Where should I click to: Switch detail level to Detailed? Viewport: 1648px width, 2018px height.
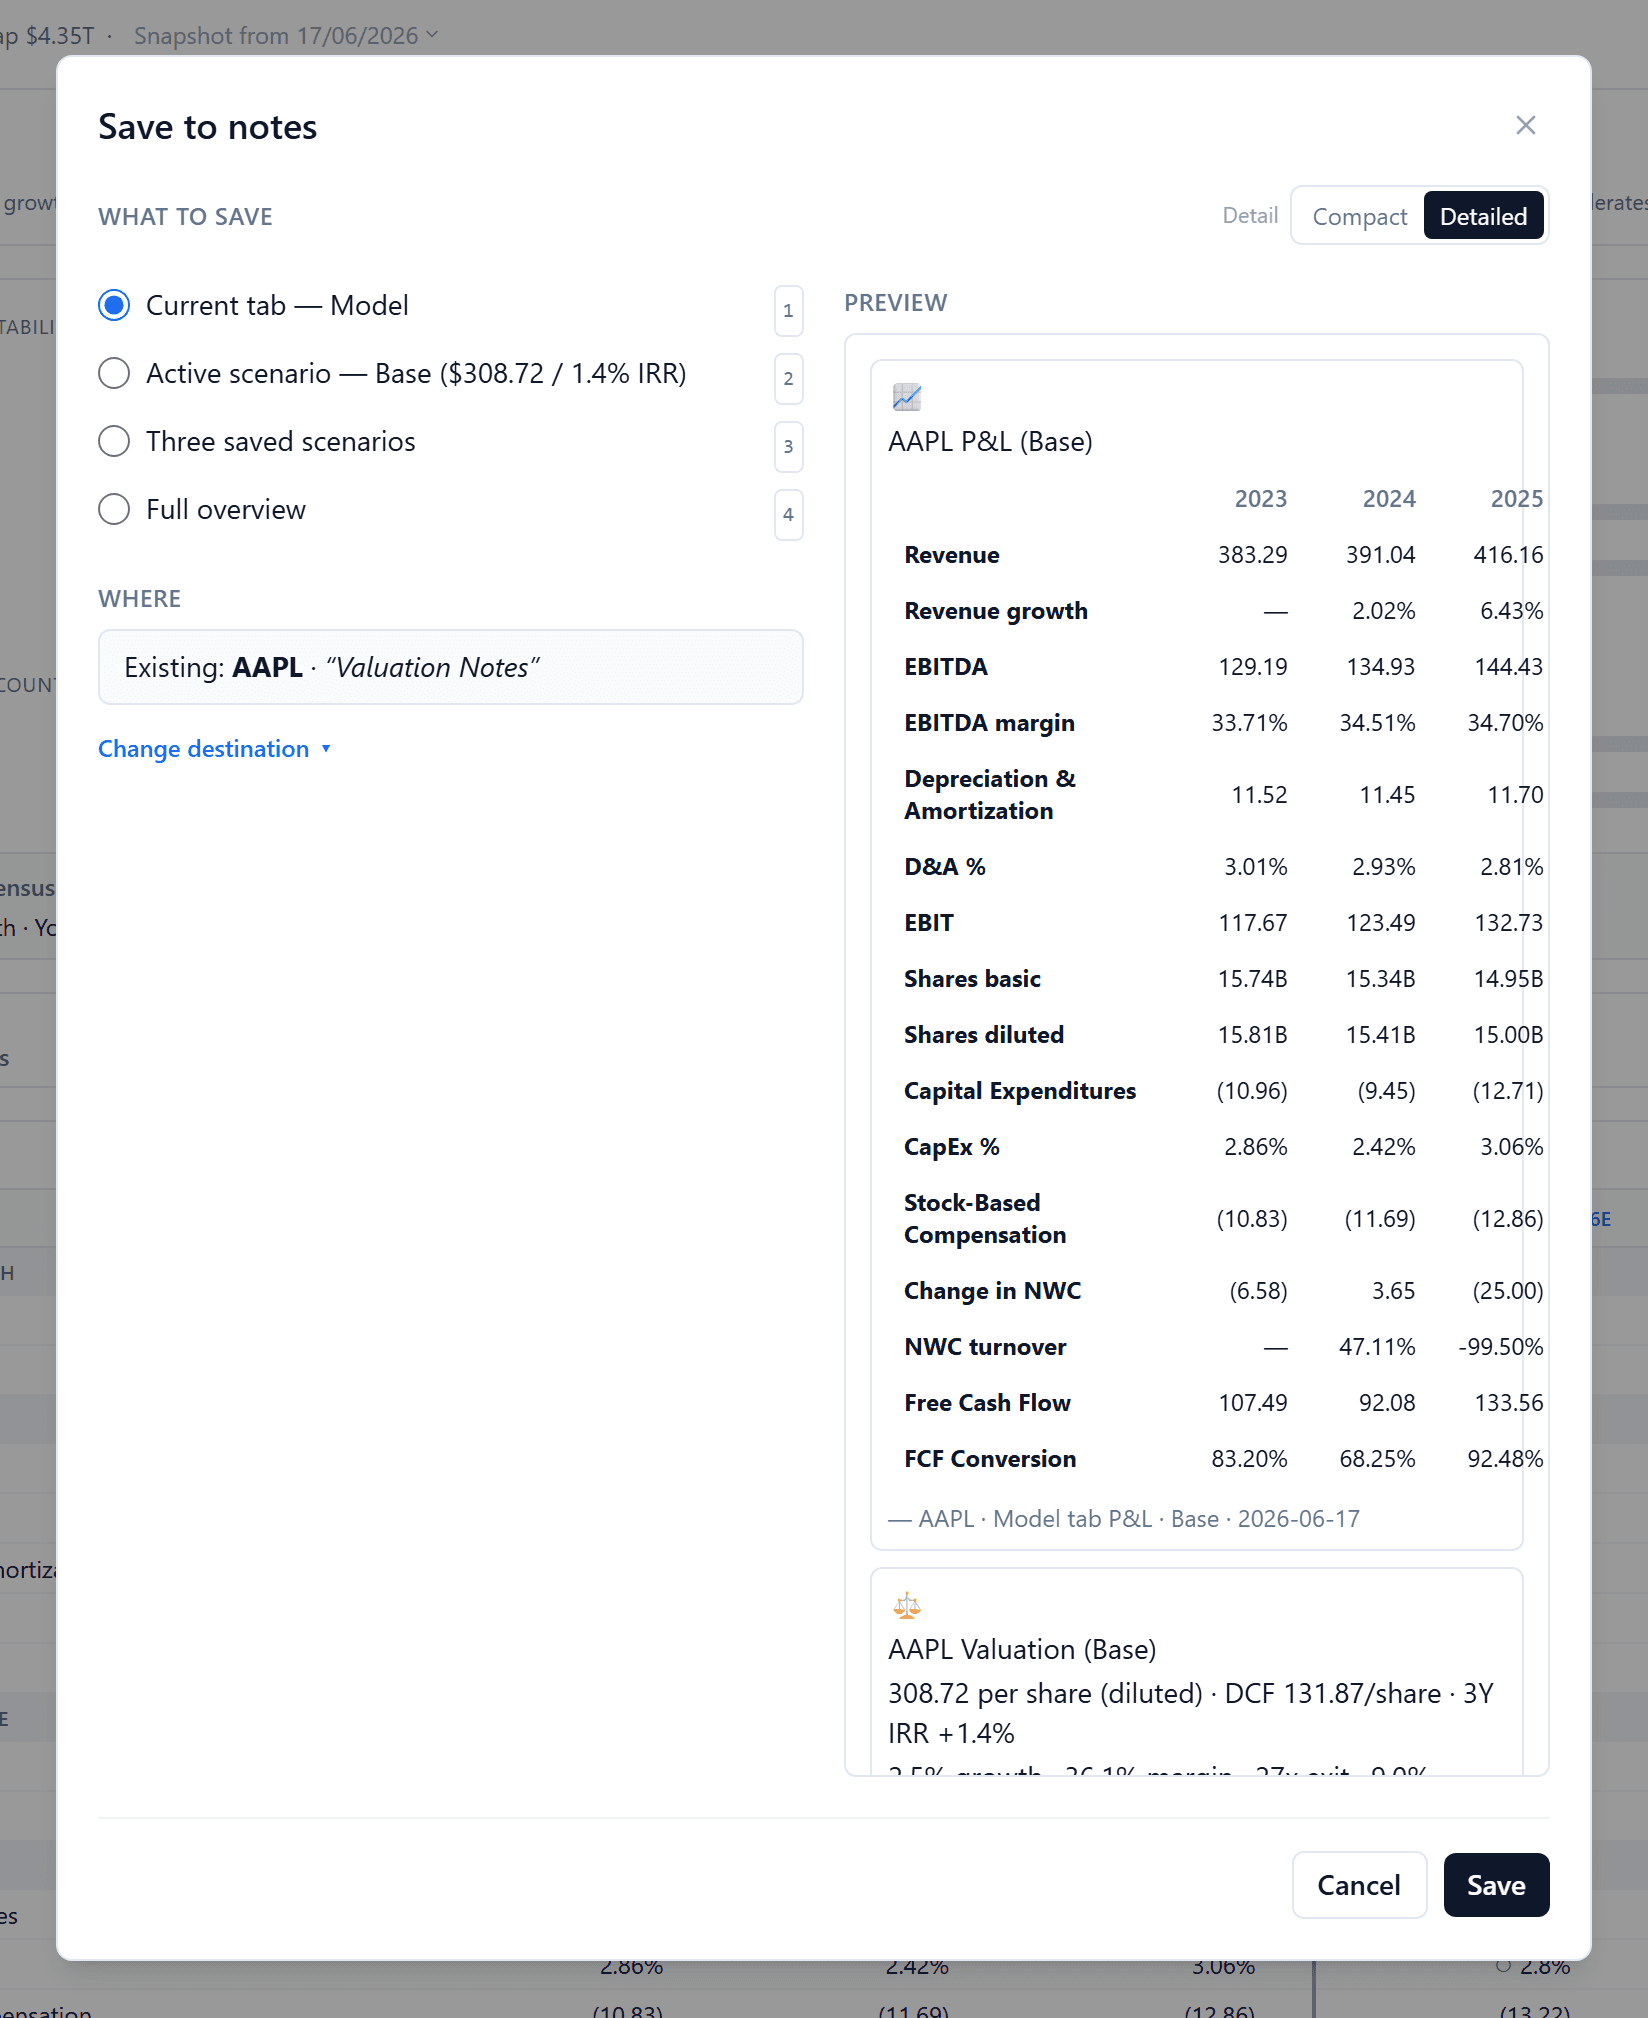[1483, 216]
